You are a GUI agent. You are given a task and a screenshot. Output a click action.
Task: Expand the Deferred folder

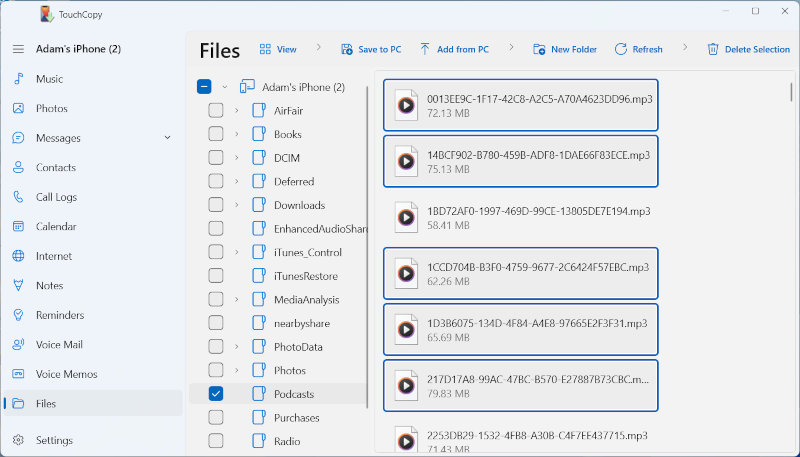pos(237,181)
